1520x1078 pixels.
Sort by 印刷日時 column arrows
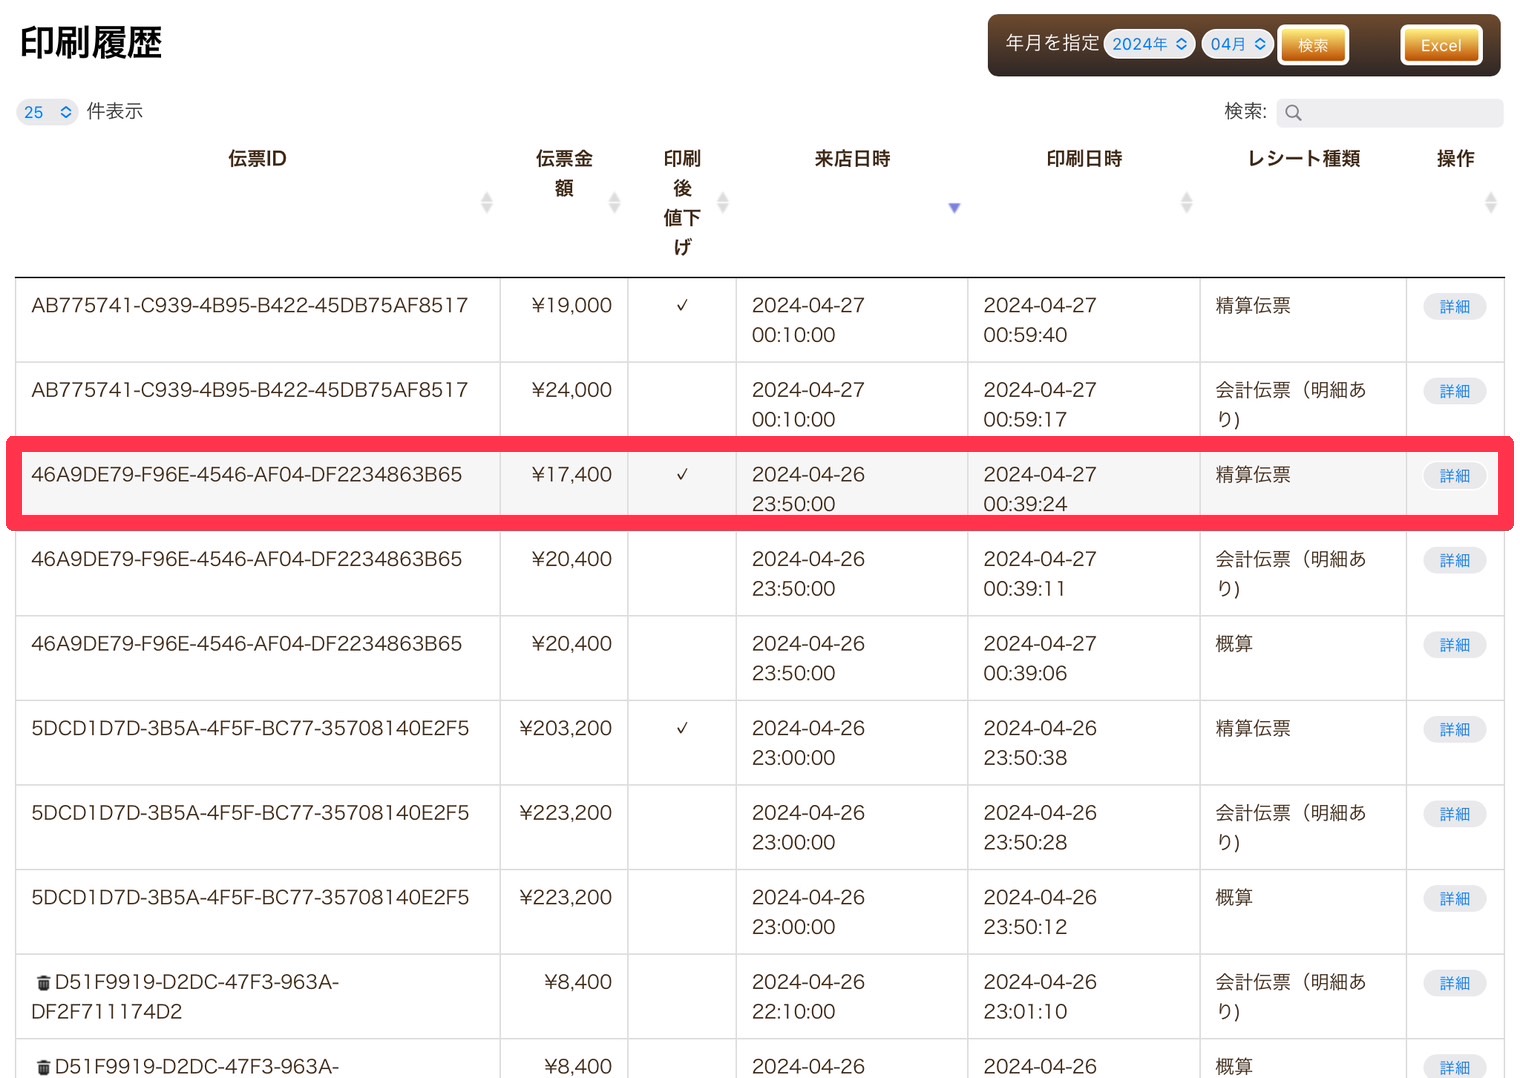tap(1186, 203)
